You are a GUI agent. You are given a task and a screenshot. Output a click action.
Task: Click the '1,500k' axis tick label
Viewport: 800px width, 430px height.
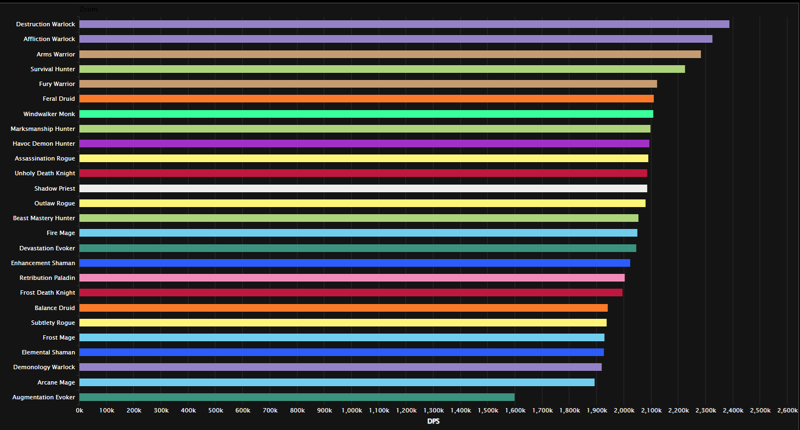point(488,411)
